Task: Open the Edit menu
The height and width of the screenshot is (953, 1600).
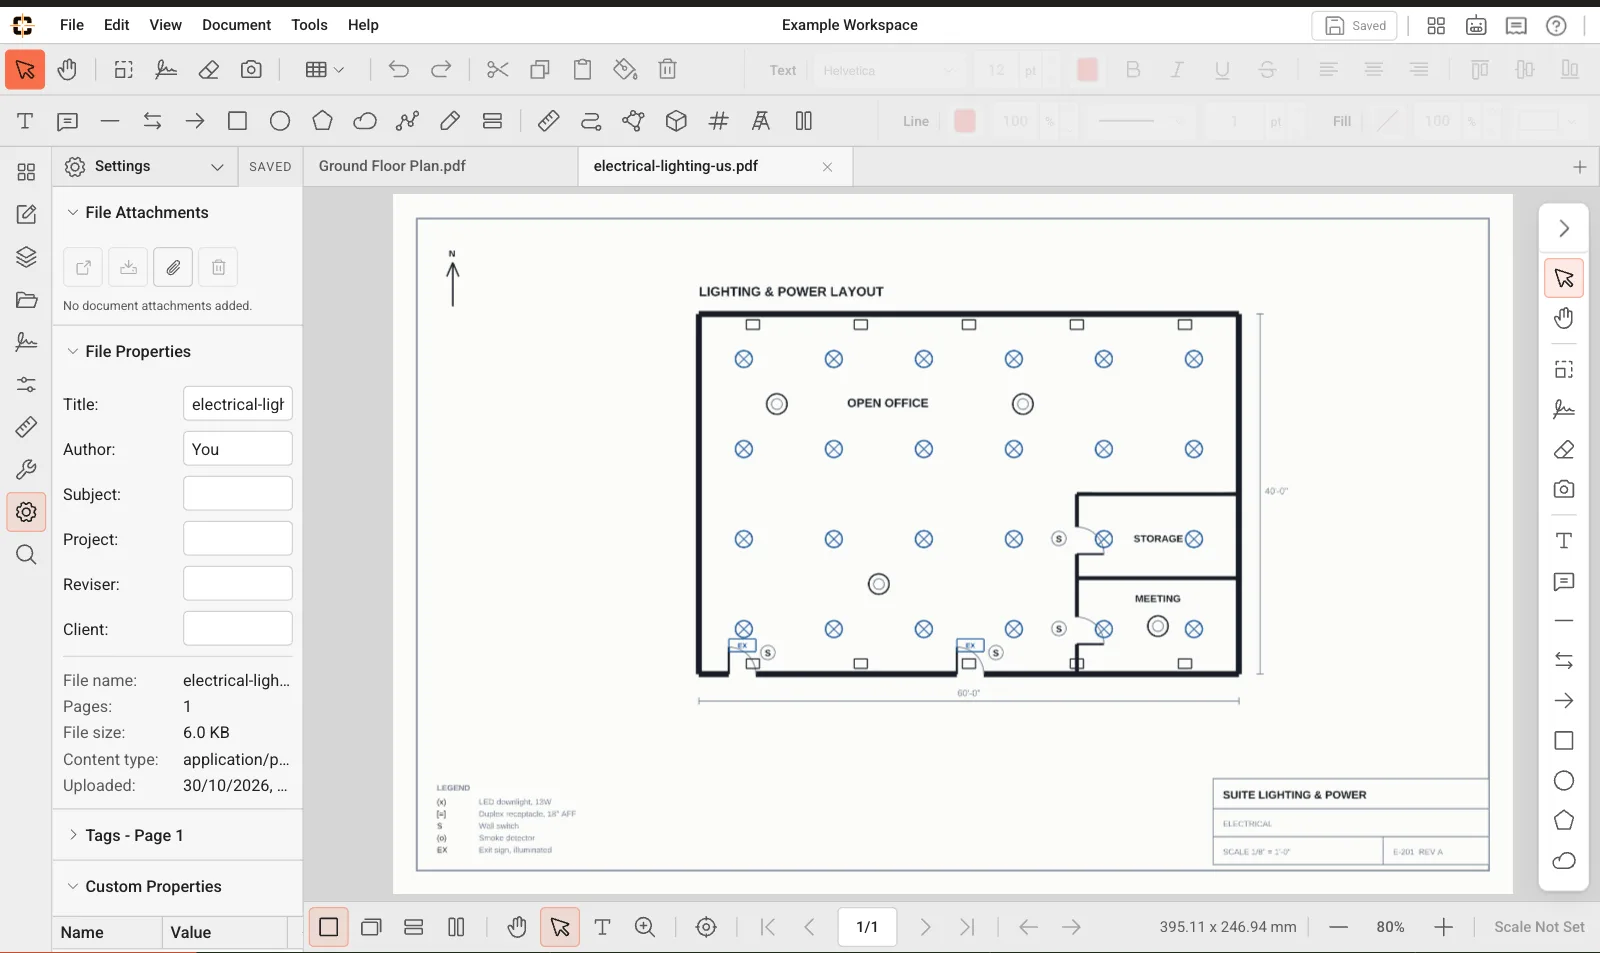Action: point(117,25)
